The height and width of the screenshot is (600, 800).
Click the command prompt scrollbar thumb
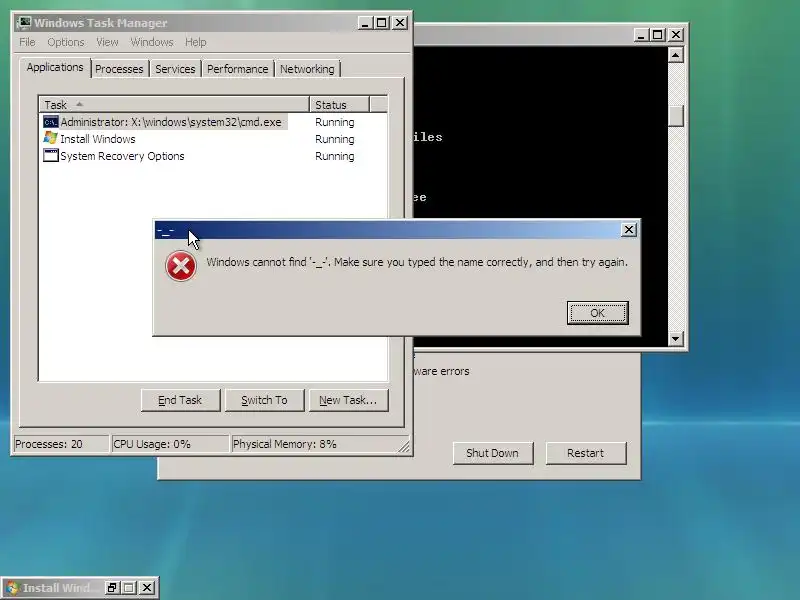tap(676, 115)
